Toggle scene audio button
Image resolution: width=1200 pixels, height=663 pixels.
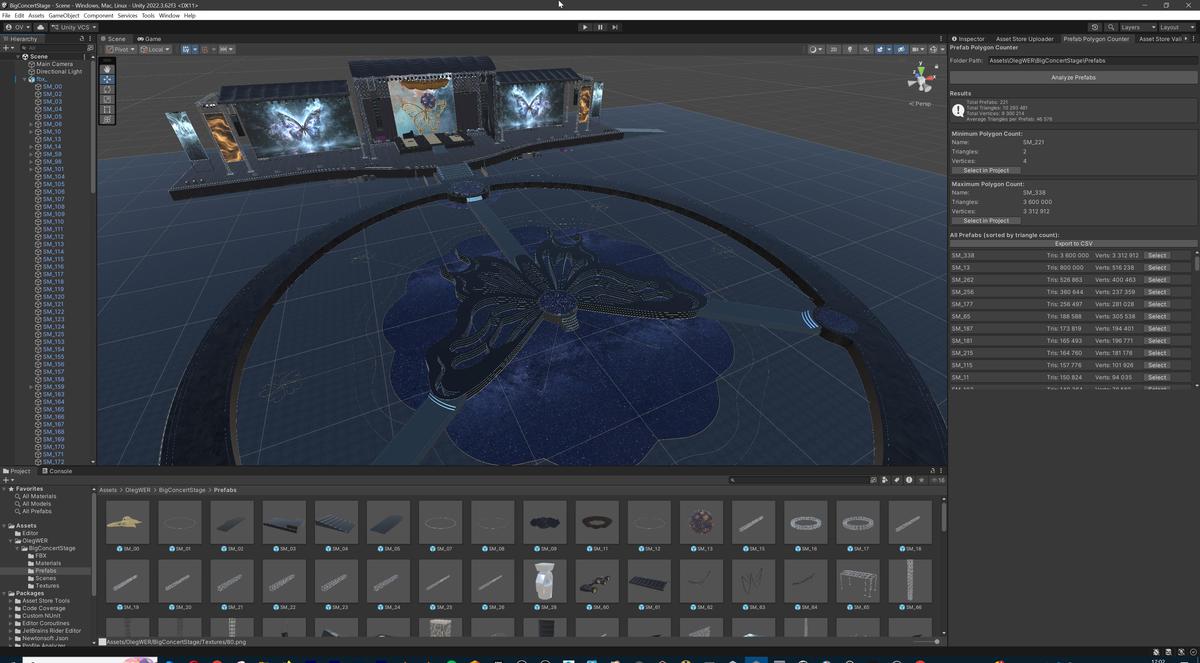click(x=866, y=49)
